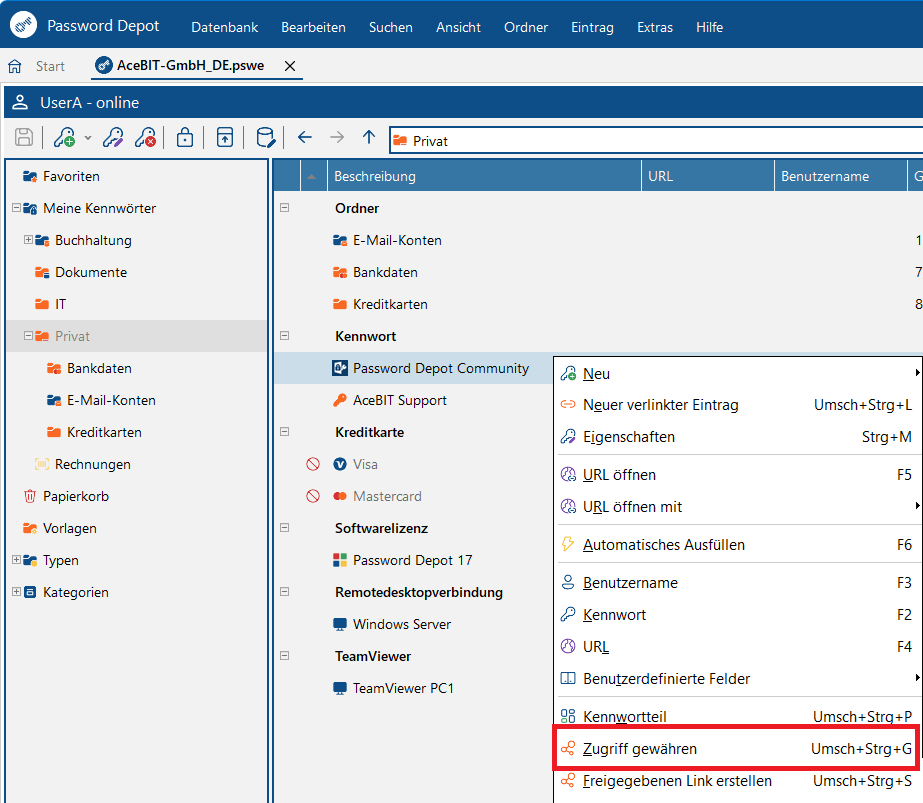Click the edit entry key-pencil icon

pos(113,137)
